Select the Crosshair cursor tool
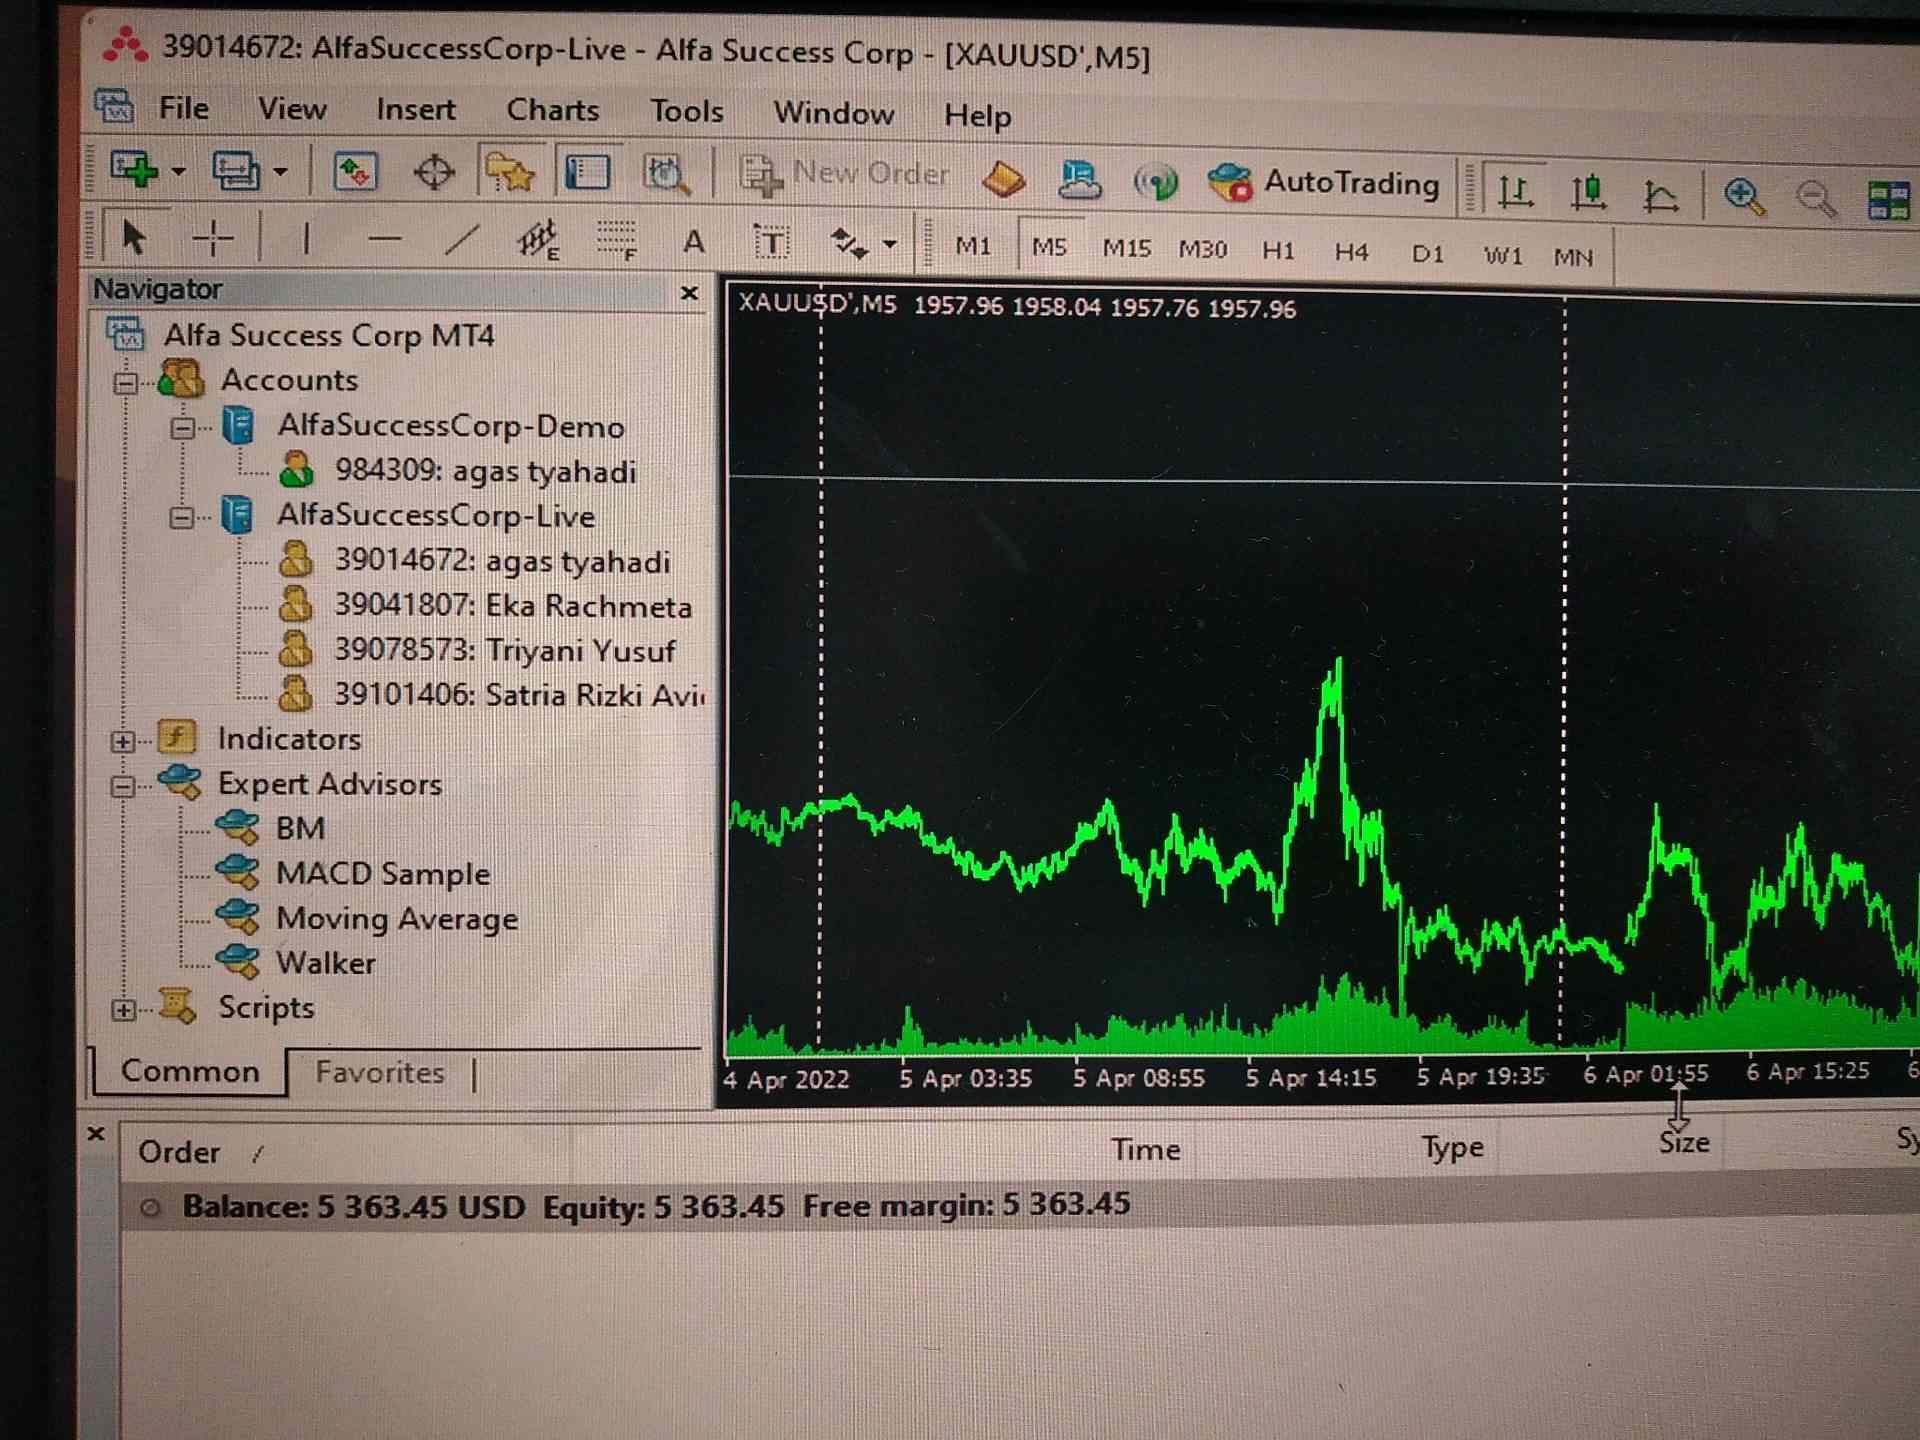Image resolution: width=1920 pixels, height=1440 pixels. coord(213,238)
